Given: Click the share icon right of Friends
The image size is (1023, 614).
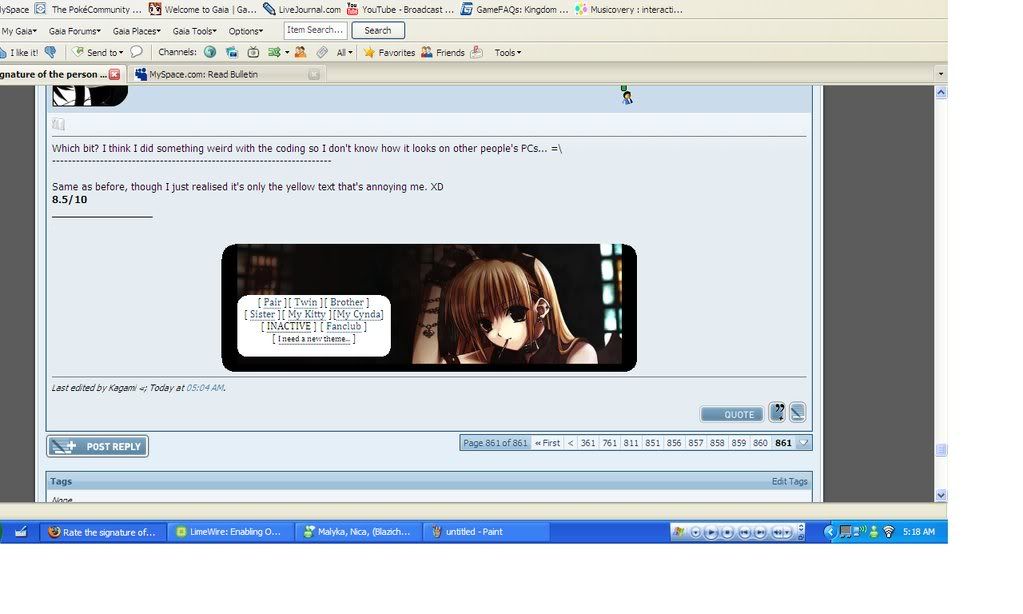Looking at the screenshot, I should point(477,52).
